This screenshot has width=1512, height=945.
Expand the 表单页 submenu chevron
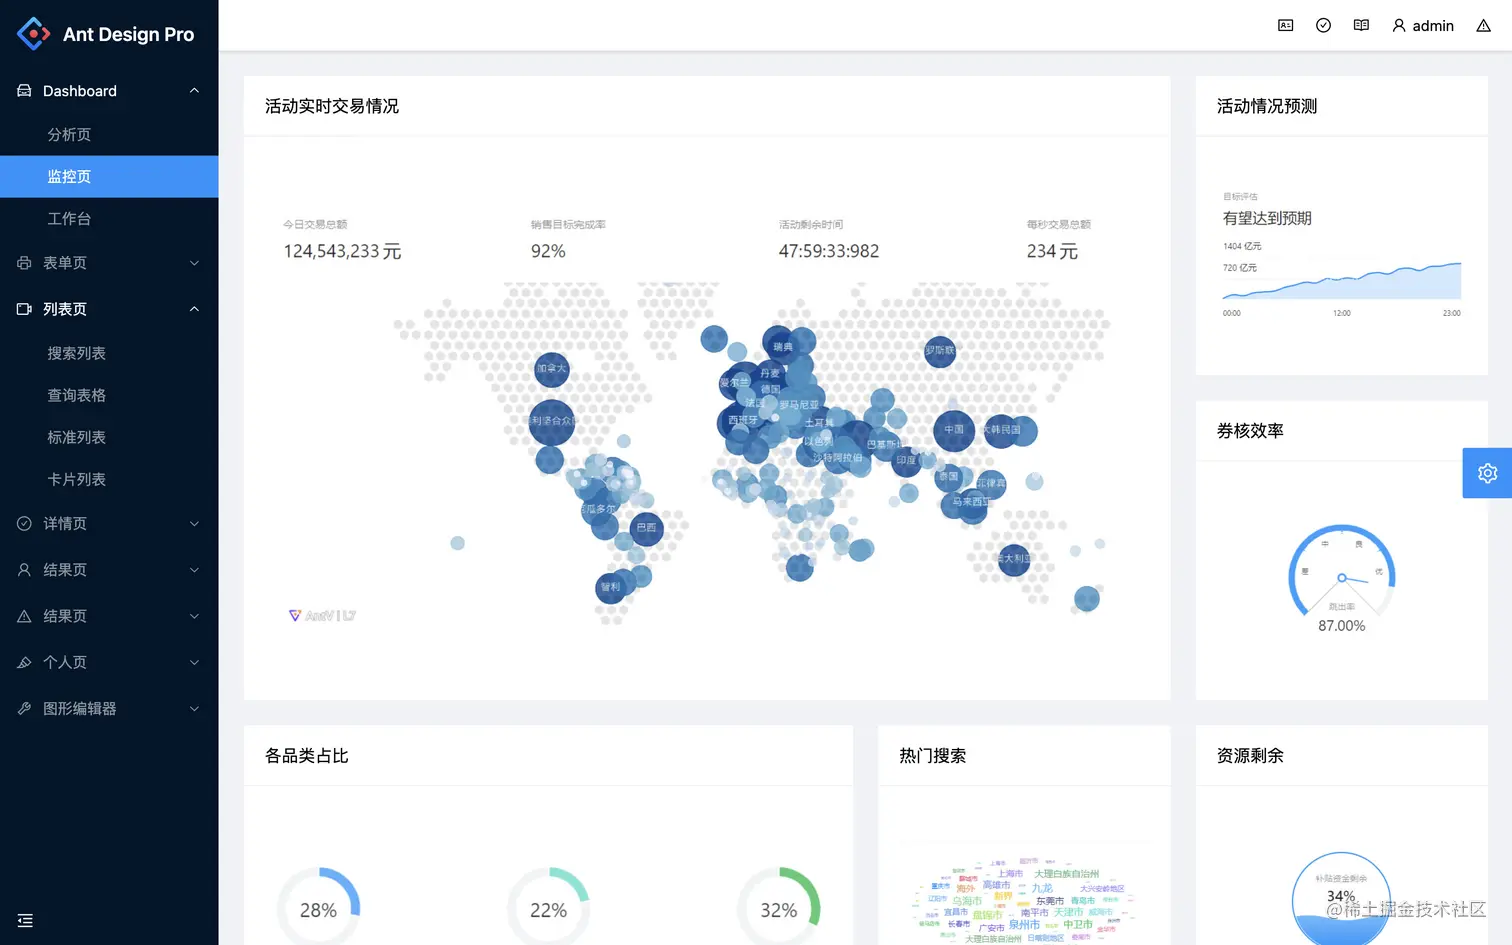(x=194, y=263)
